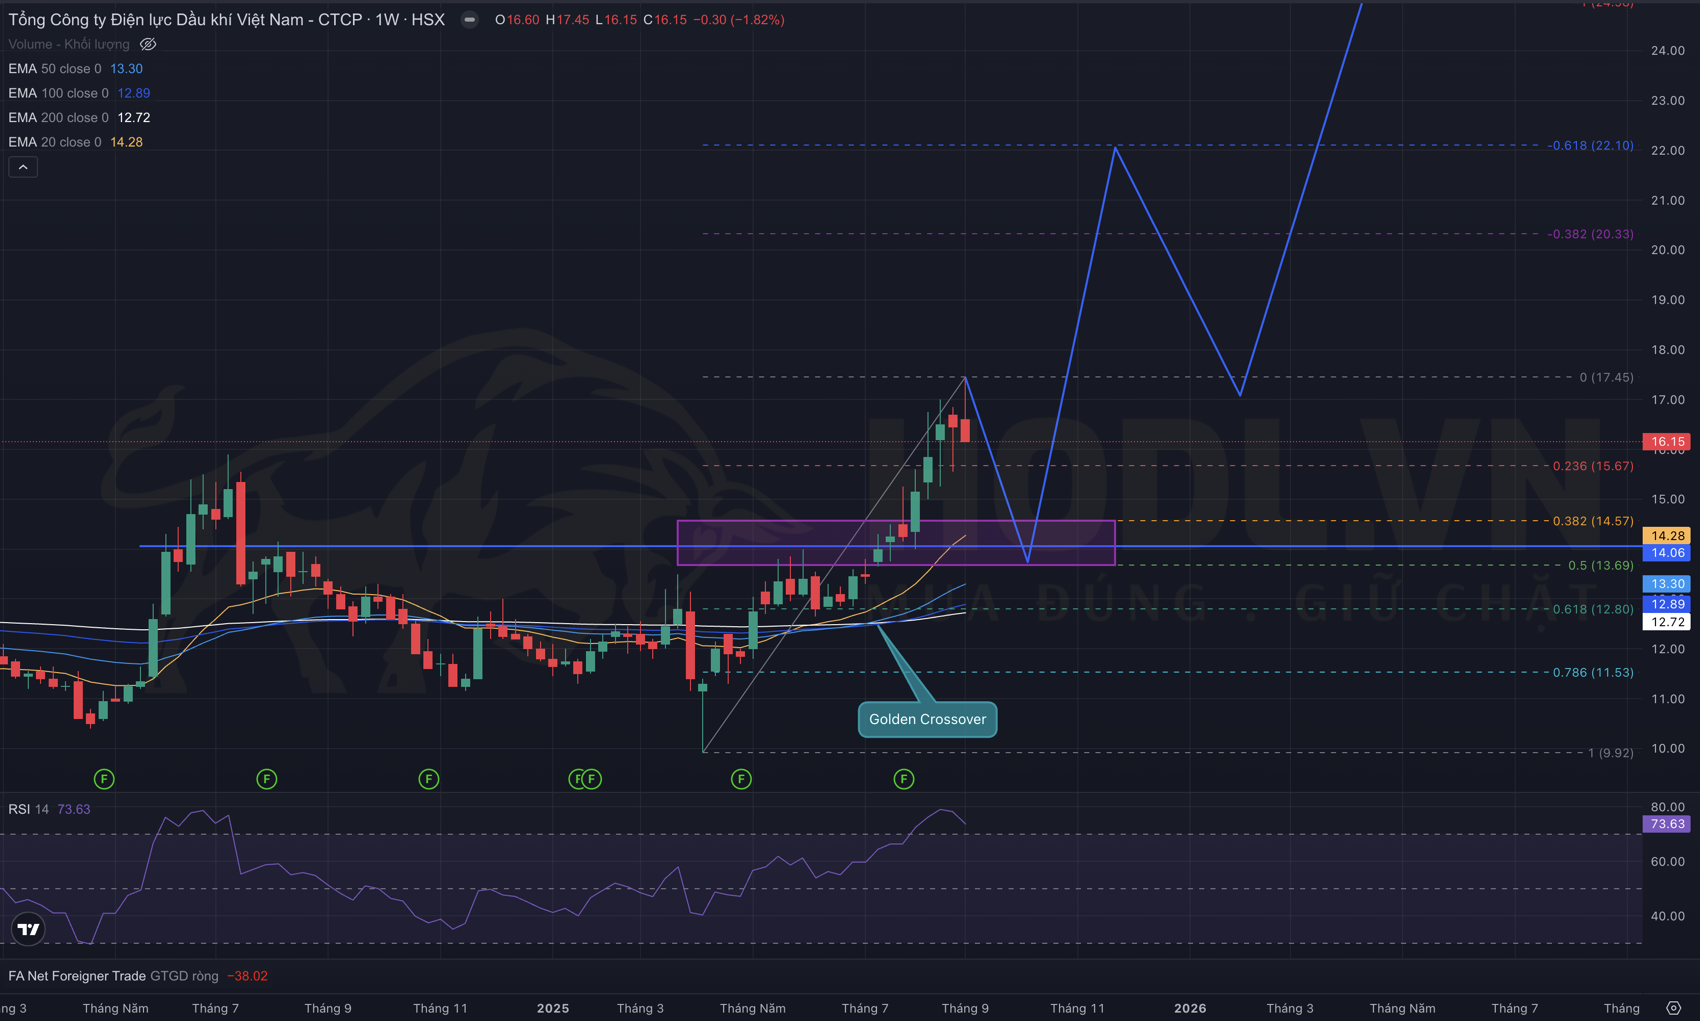Click the red 16.15 current price label
The image size is (1700, 1021).
pyautogui.click(x=1666, y=441)
